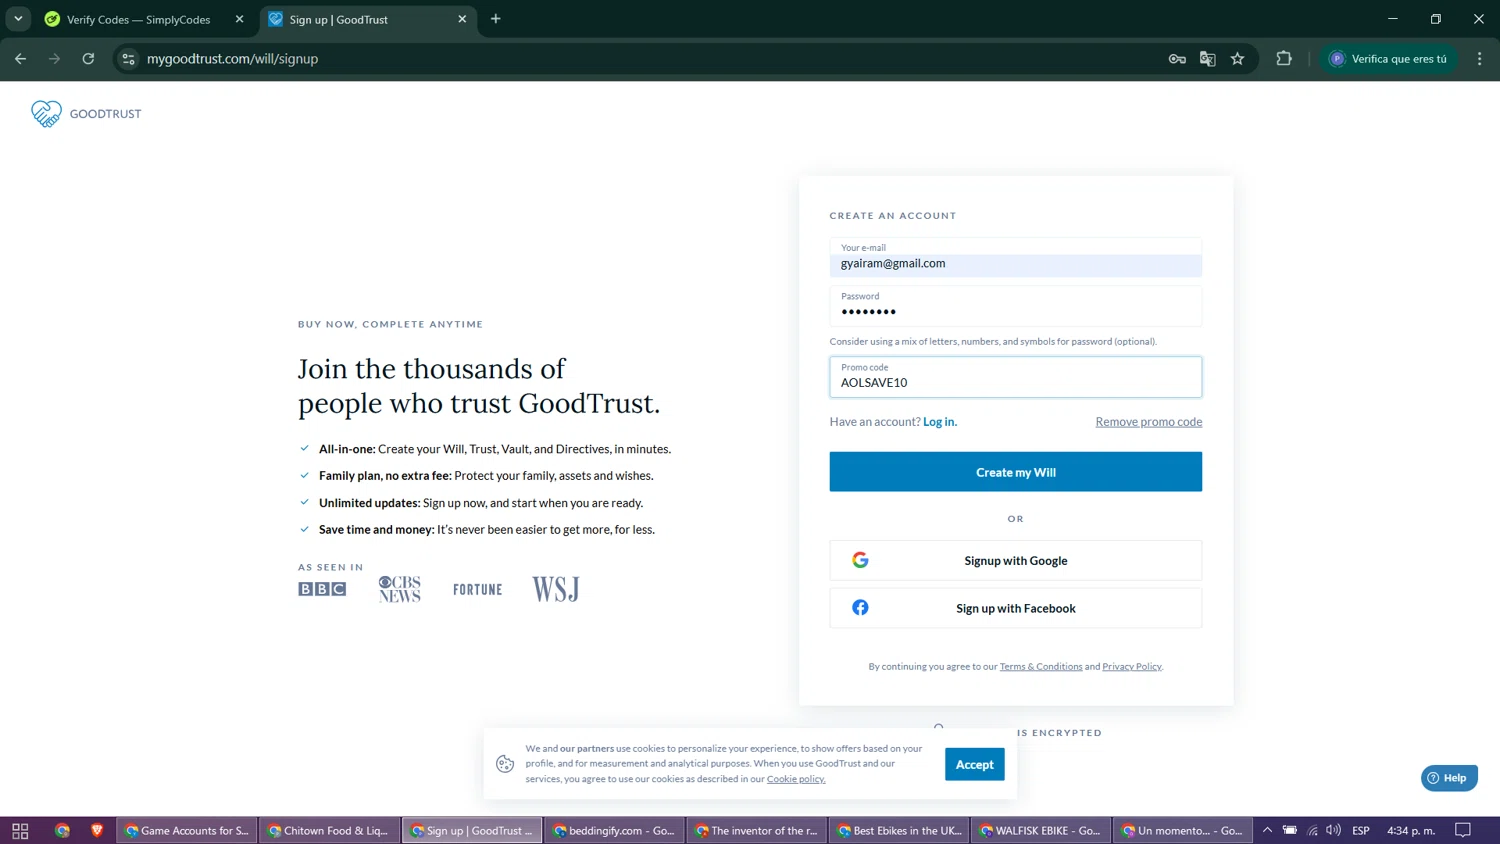Screen dimensions: 1500x844
Task: Click the address bar URL
Action: [x=232, y=59]
